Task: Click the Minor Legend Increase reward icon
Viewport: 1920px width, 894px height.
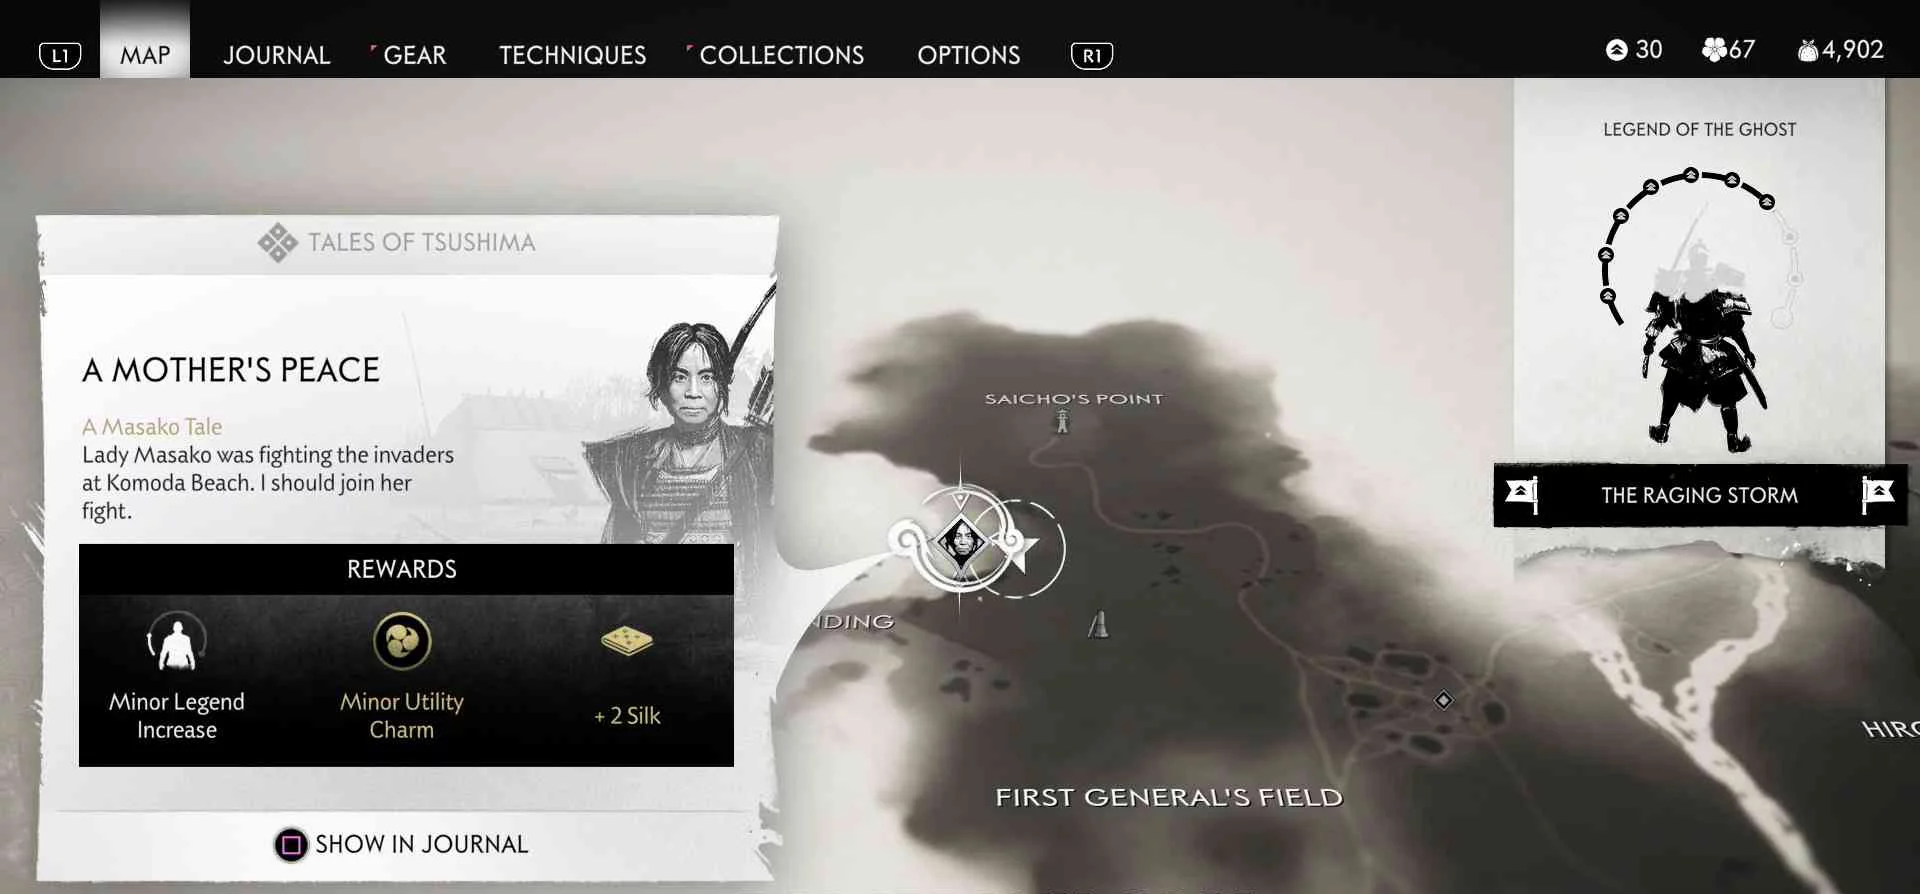Action: (x=177, y=640)
